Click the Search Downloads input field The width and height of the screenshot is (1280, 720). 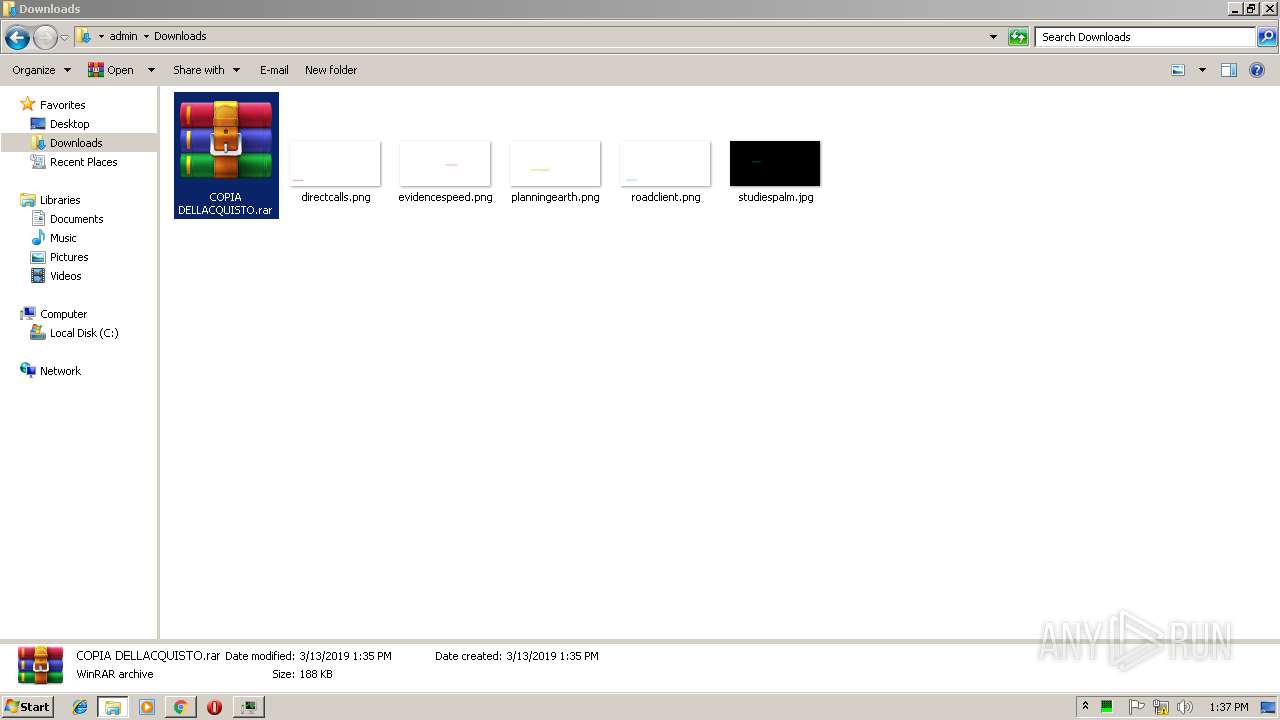(1145, 37)
